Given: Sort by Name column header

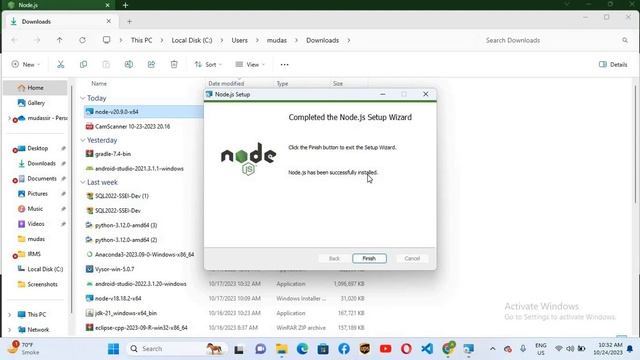Looking at the screenshot, I should point(99,83).
